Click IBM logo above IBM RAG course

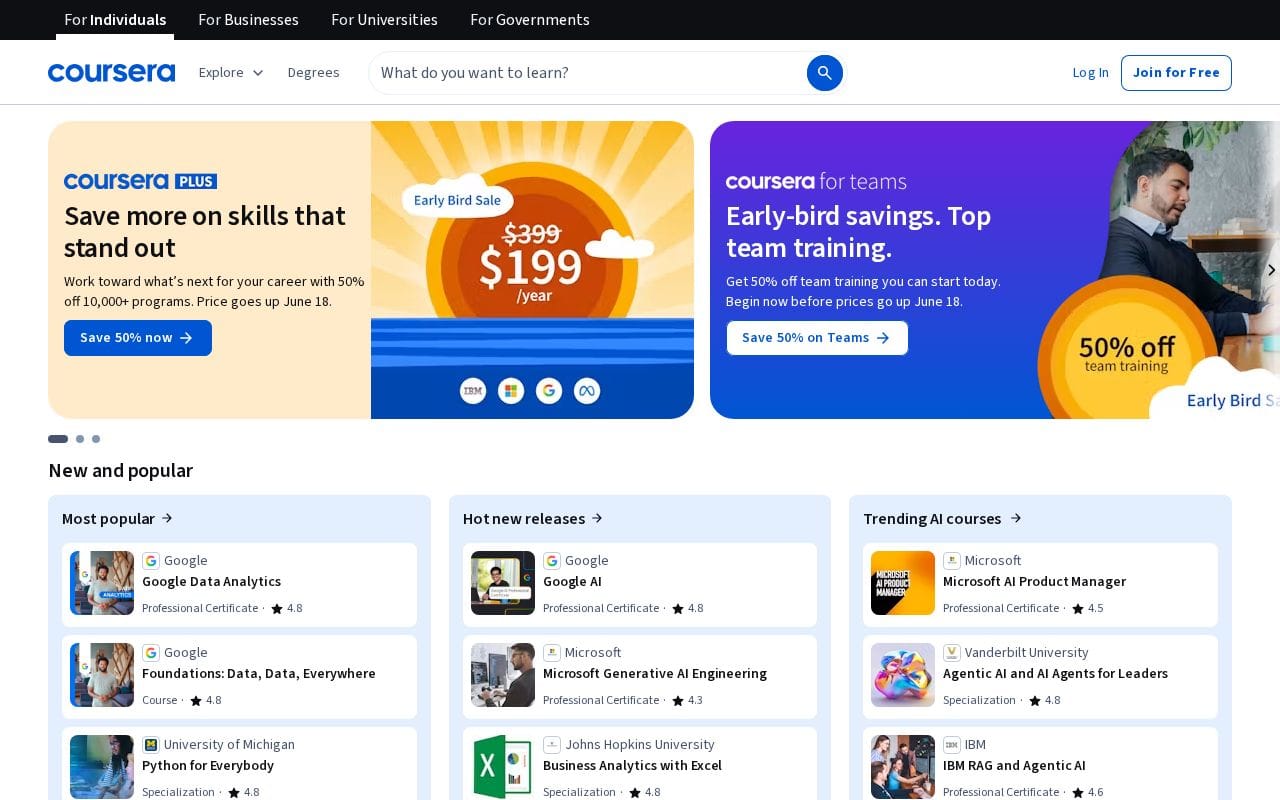click(x=952, y=745)
